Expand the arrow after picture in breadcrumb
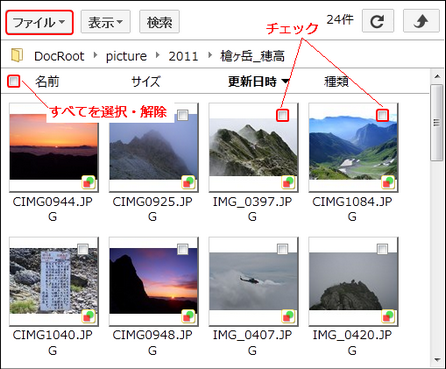The width and height of the screenshot is (446, 369). (158, 55)
